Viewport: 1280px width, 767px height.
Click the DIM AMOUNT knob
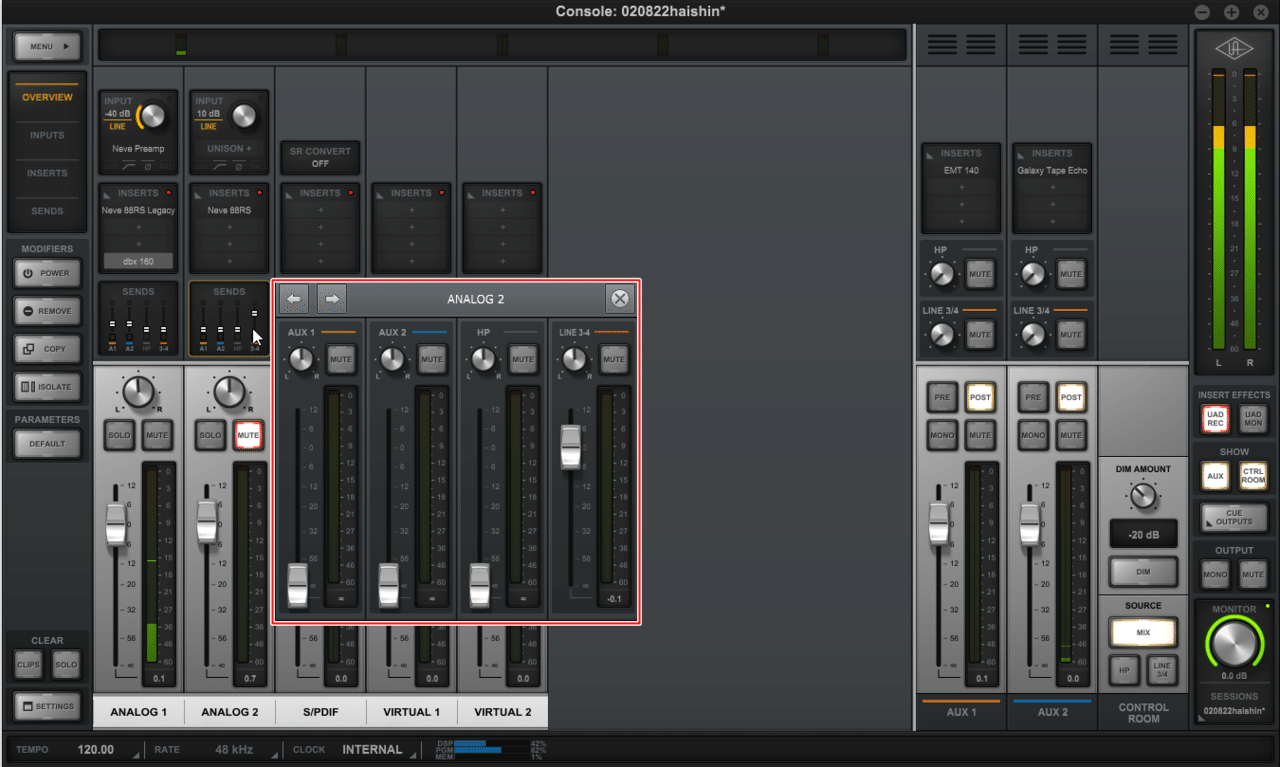pos(1142,495)
